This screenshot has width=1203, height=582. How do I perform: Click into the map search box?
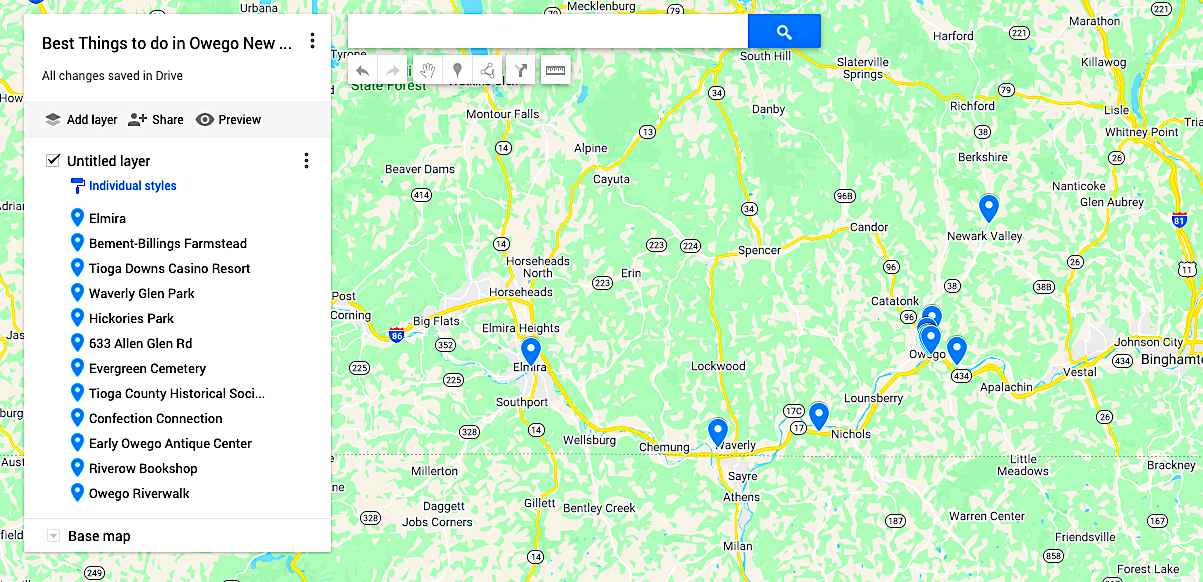548,31
